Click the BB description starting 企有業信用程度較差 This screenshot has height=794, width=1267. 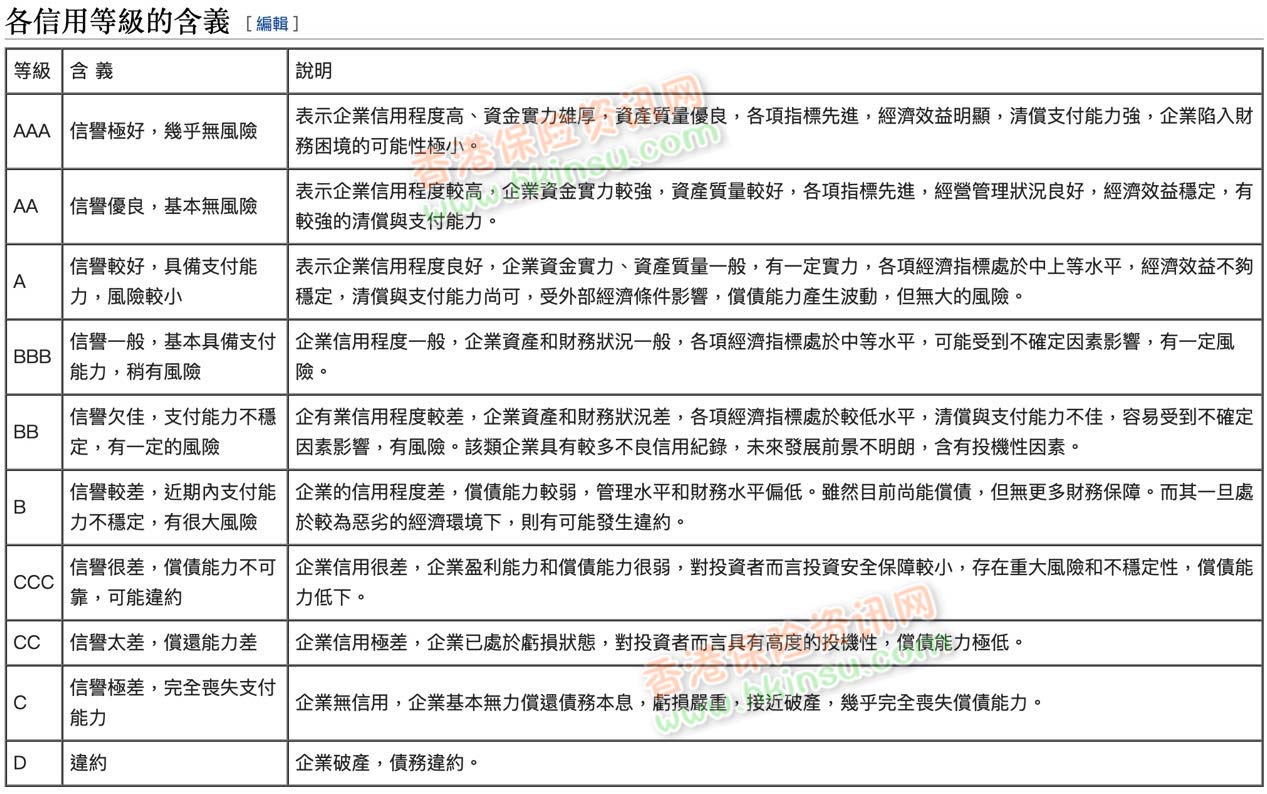tap(774, 431)
